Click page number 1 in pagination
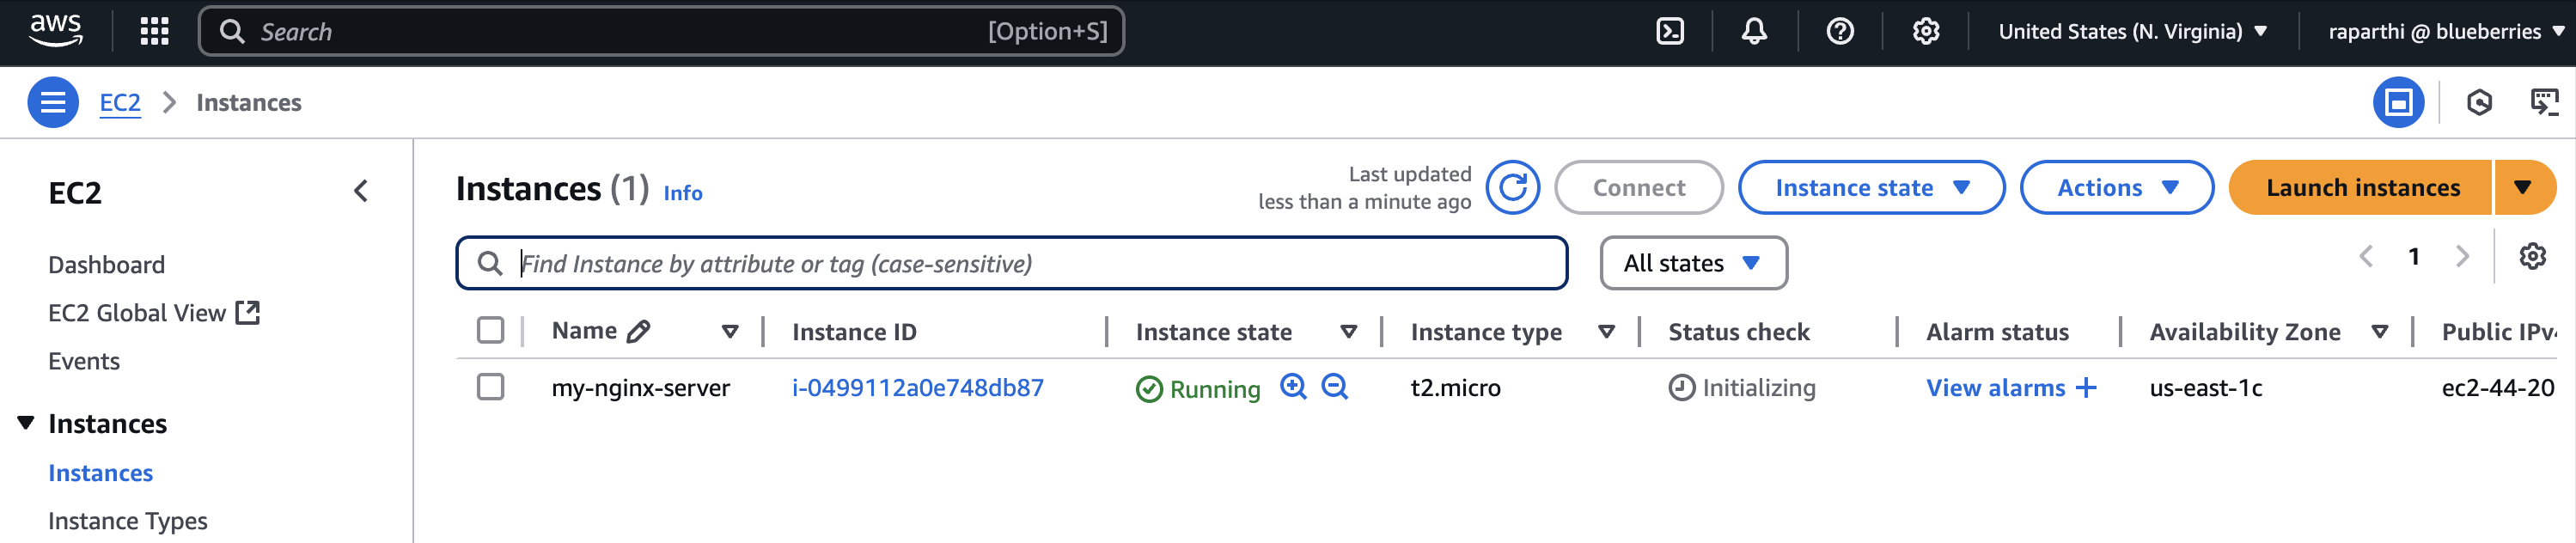Viewport: 2576px width, 543px height. (x=2413, y=257)
